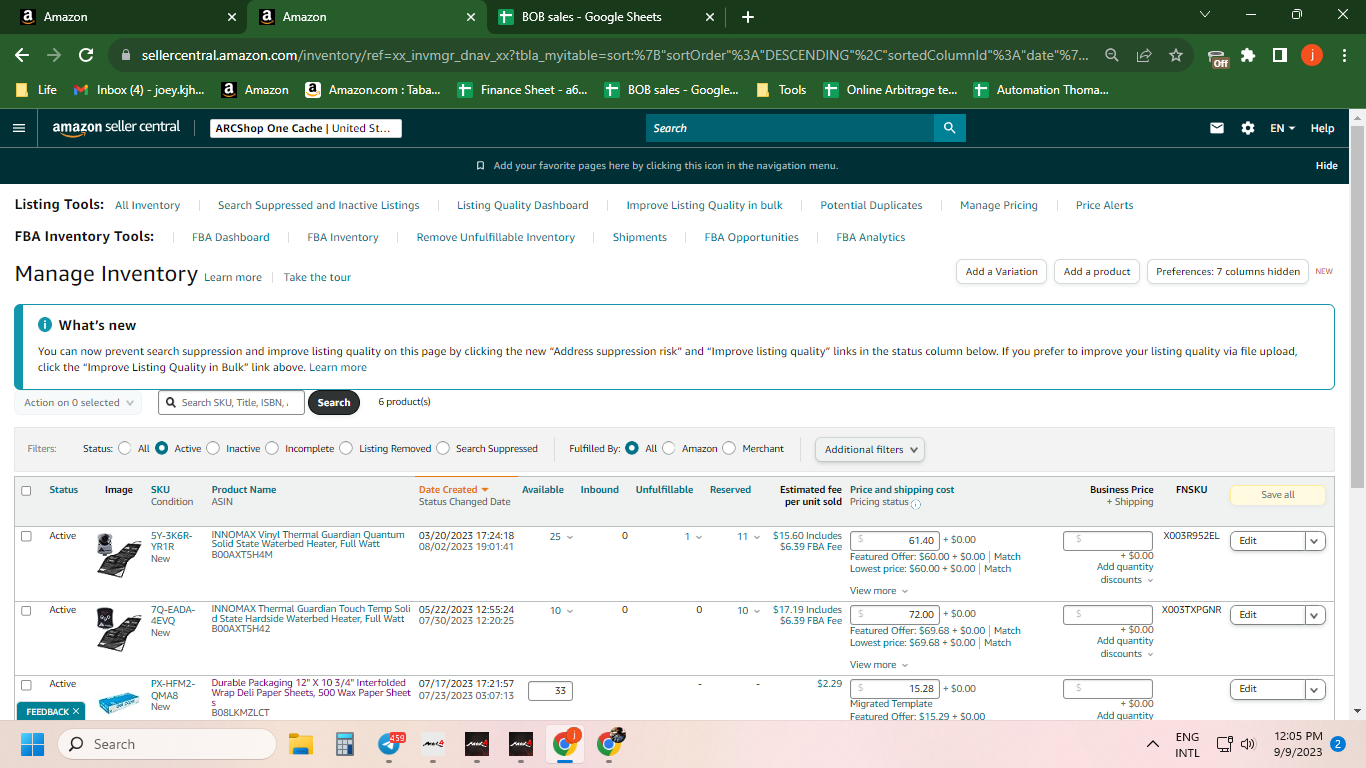Click the magnifier search button in header
The image size is (1366, 768).
coord(949,128)
